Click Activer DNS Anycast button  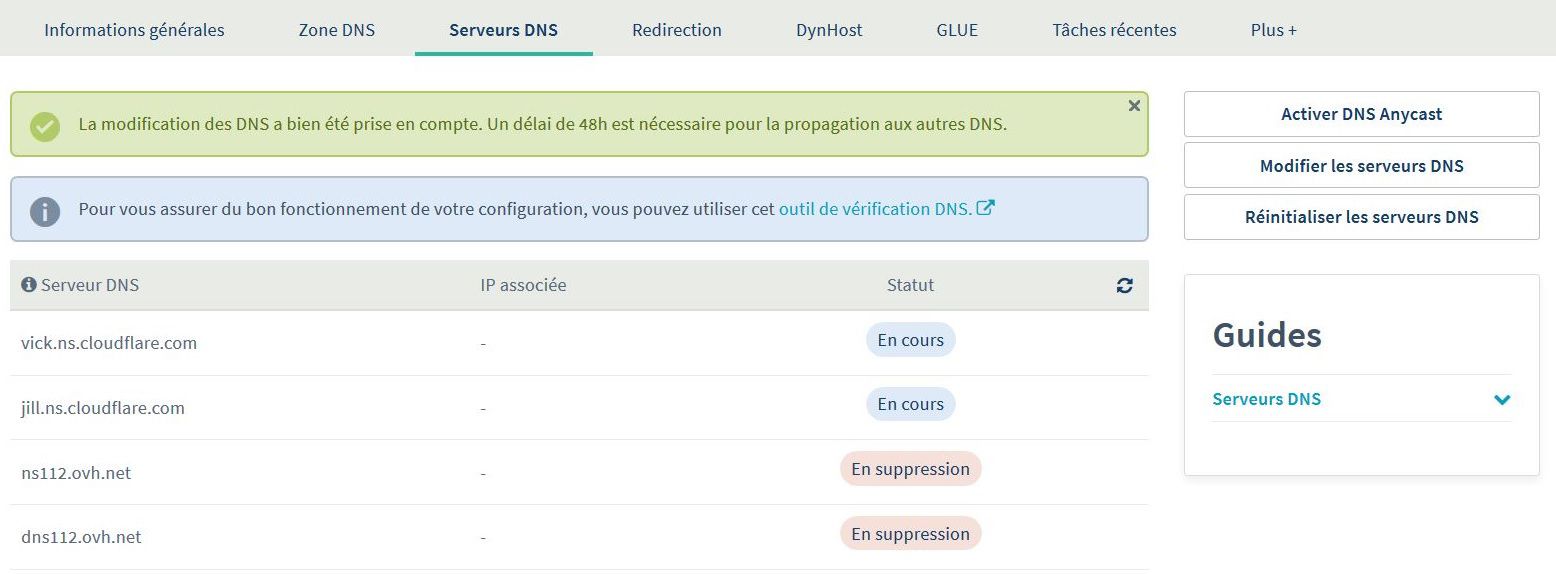coord(1361,114)
